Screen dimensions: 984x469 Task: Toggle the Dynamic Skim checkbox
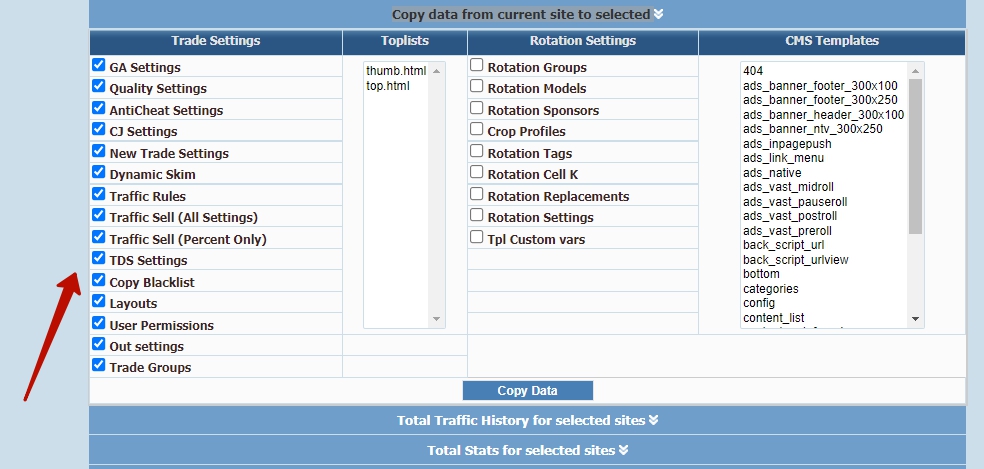99,172
